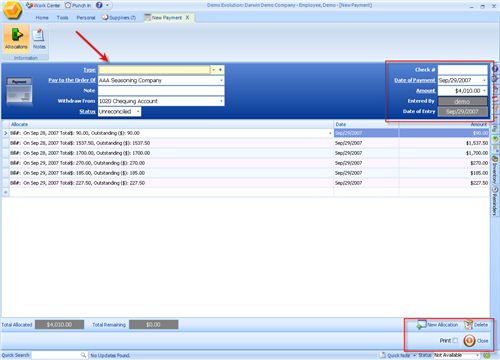
Task: Click the Status link in payment header
Action: click(x=87, y=112)
